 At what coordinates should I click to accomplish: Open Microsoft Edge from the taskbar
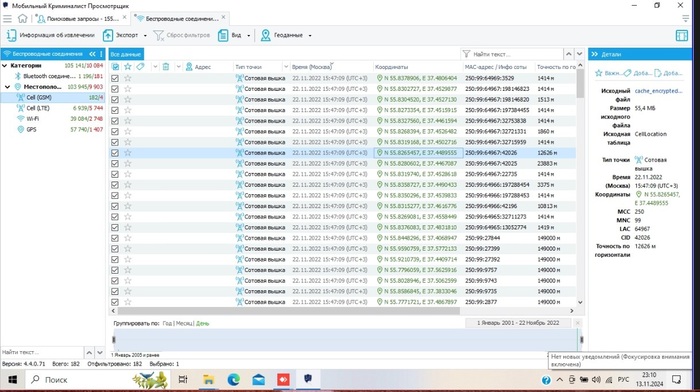[233, 380]
